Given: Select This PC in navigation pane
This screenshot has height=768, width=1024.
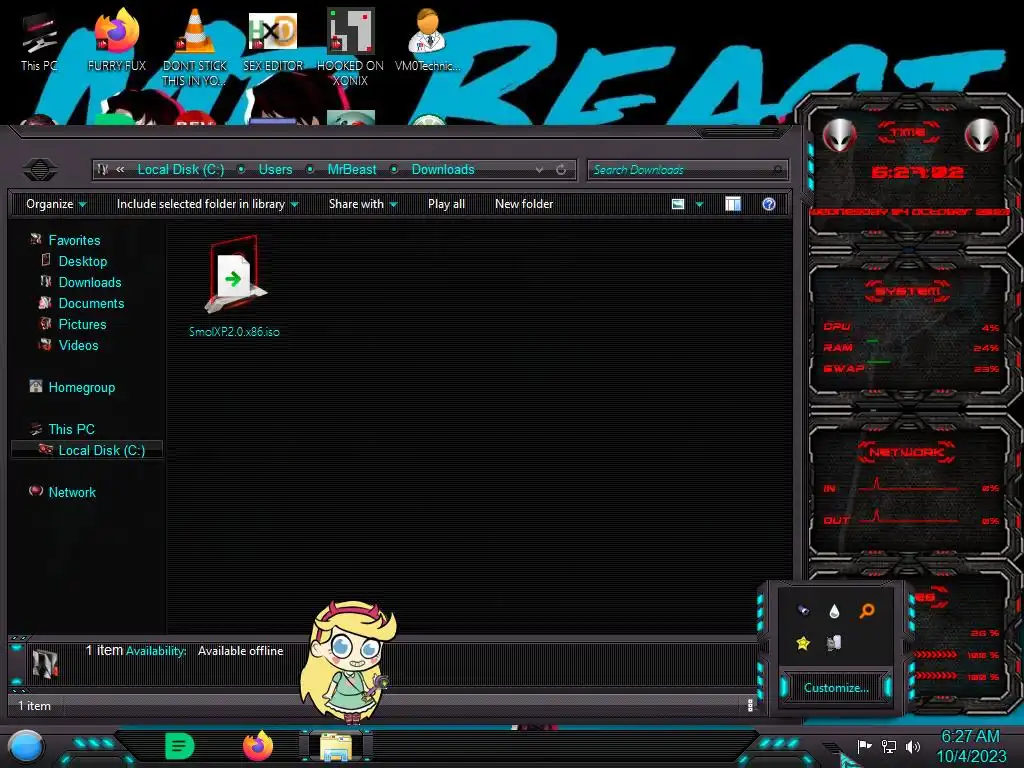Looking at the screenshot, I should 72,429.
